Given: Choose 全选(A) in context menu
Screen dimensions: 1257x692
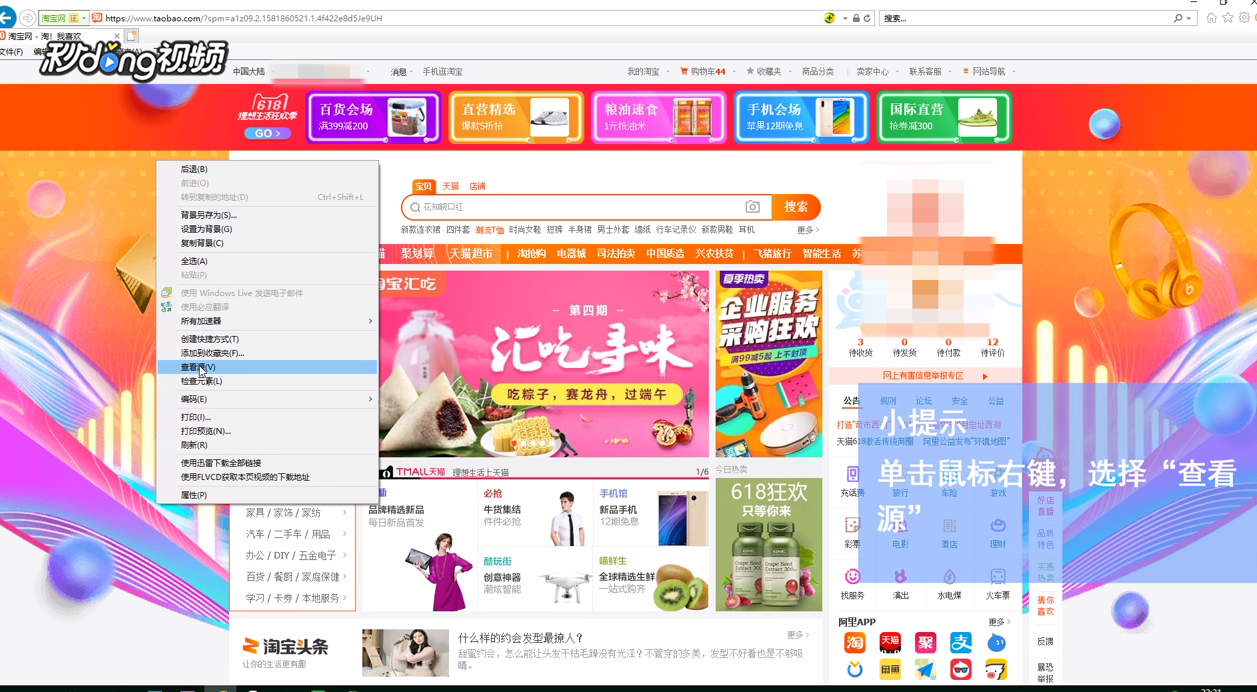Looking at the screenshot, I should click(x=267, y=261).
